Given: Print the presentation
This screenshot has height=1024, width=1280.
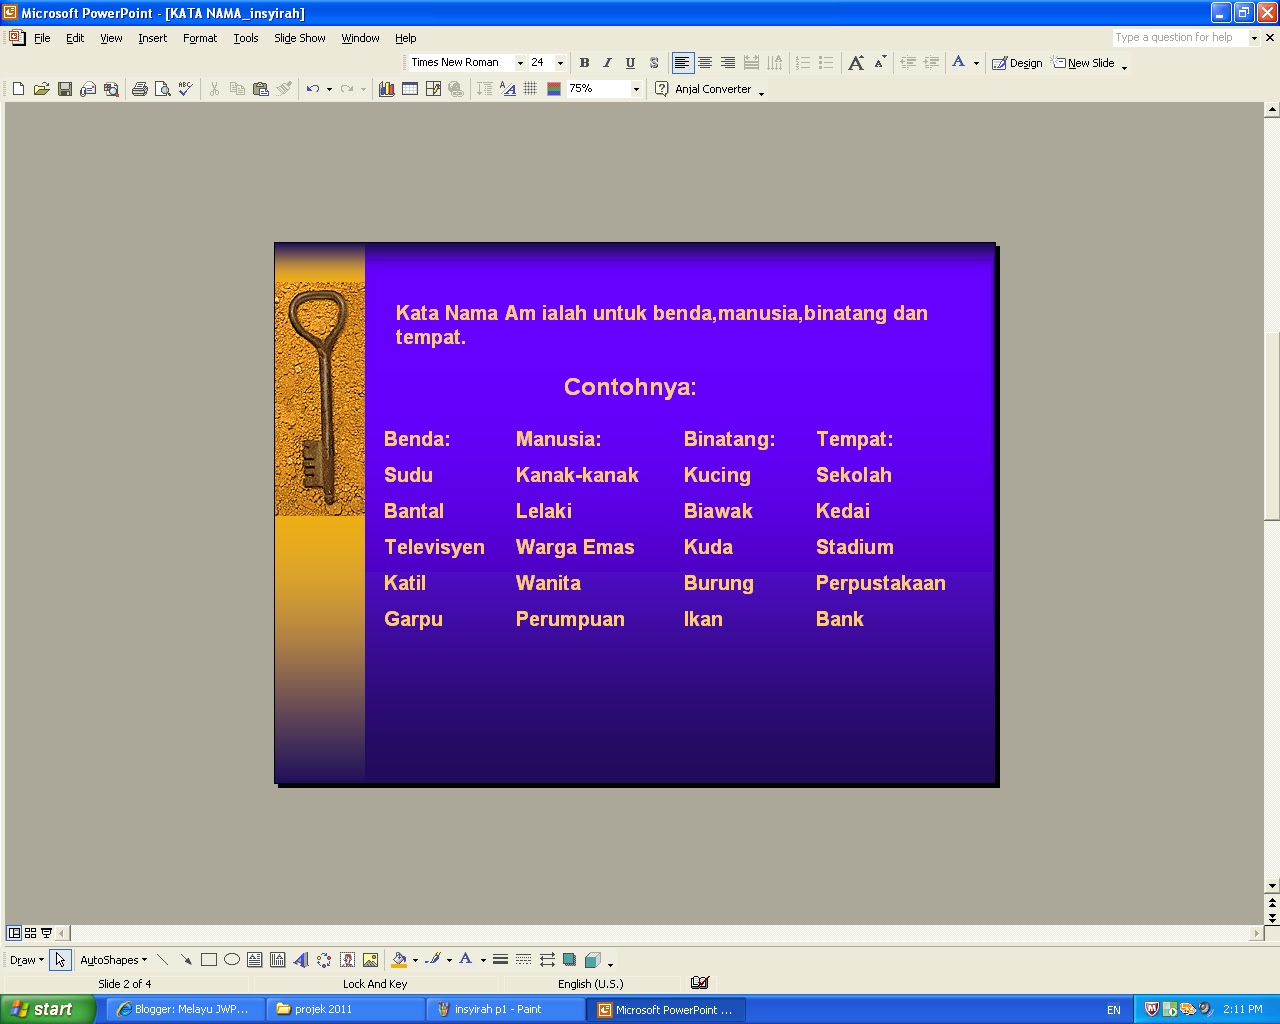Looking at the screenshot, I should (x=139, y=89).
